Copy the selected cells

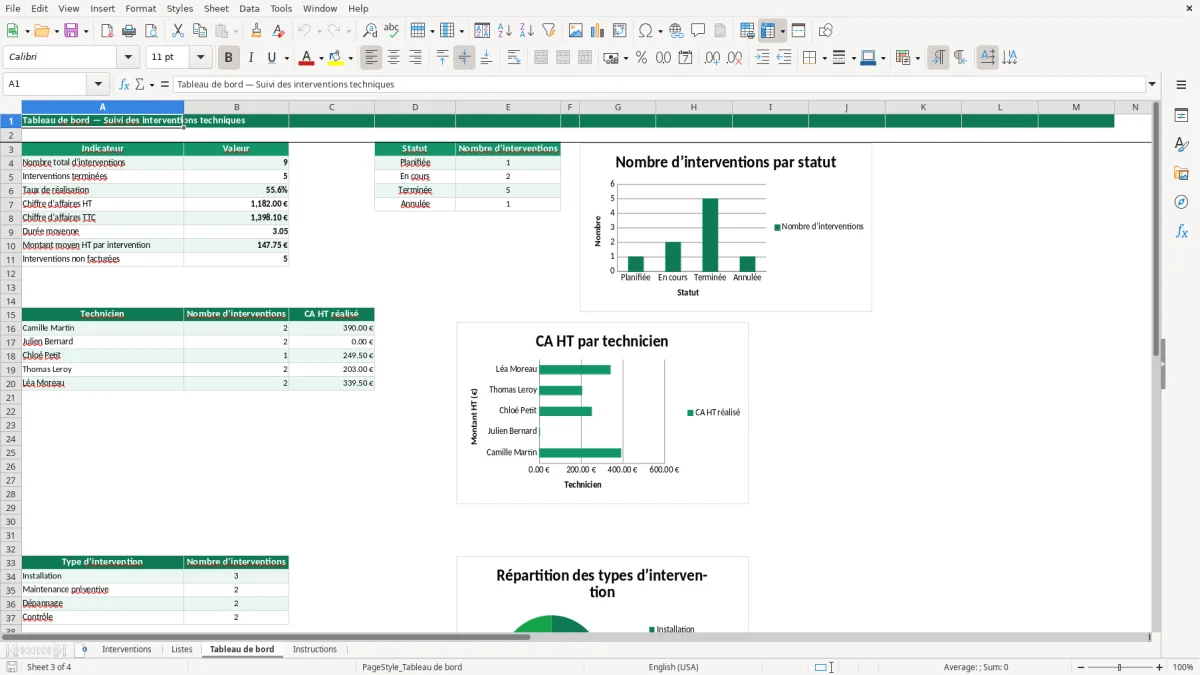pos(200,31)
